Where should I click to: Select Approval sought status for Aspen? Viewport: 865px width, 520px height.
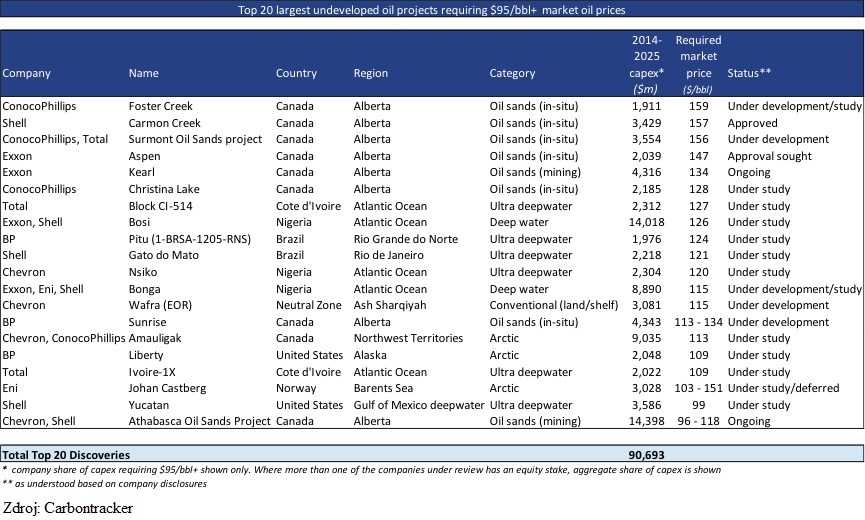(x=770, y=156)
